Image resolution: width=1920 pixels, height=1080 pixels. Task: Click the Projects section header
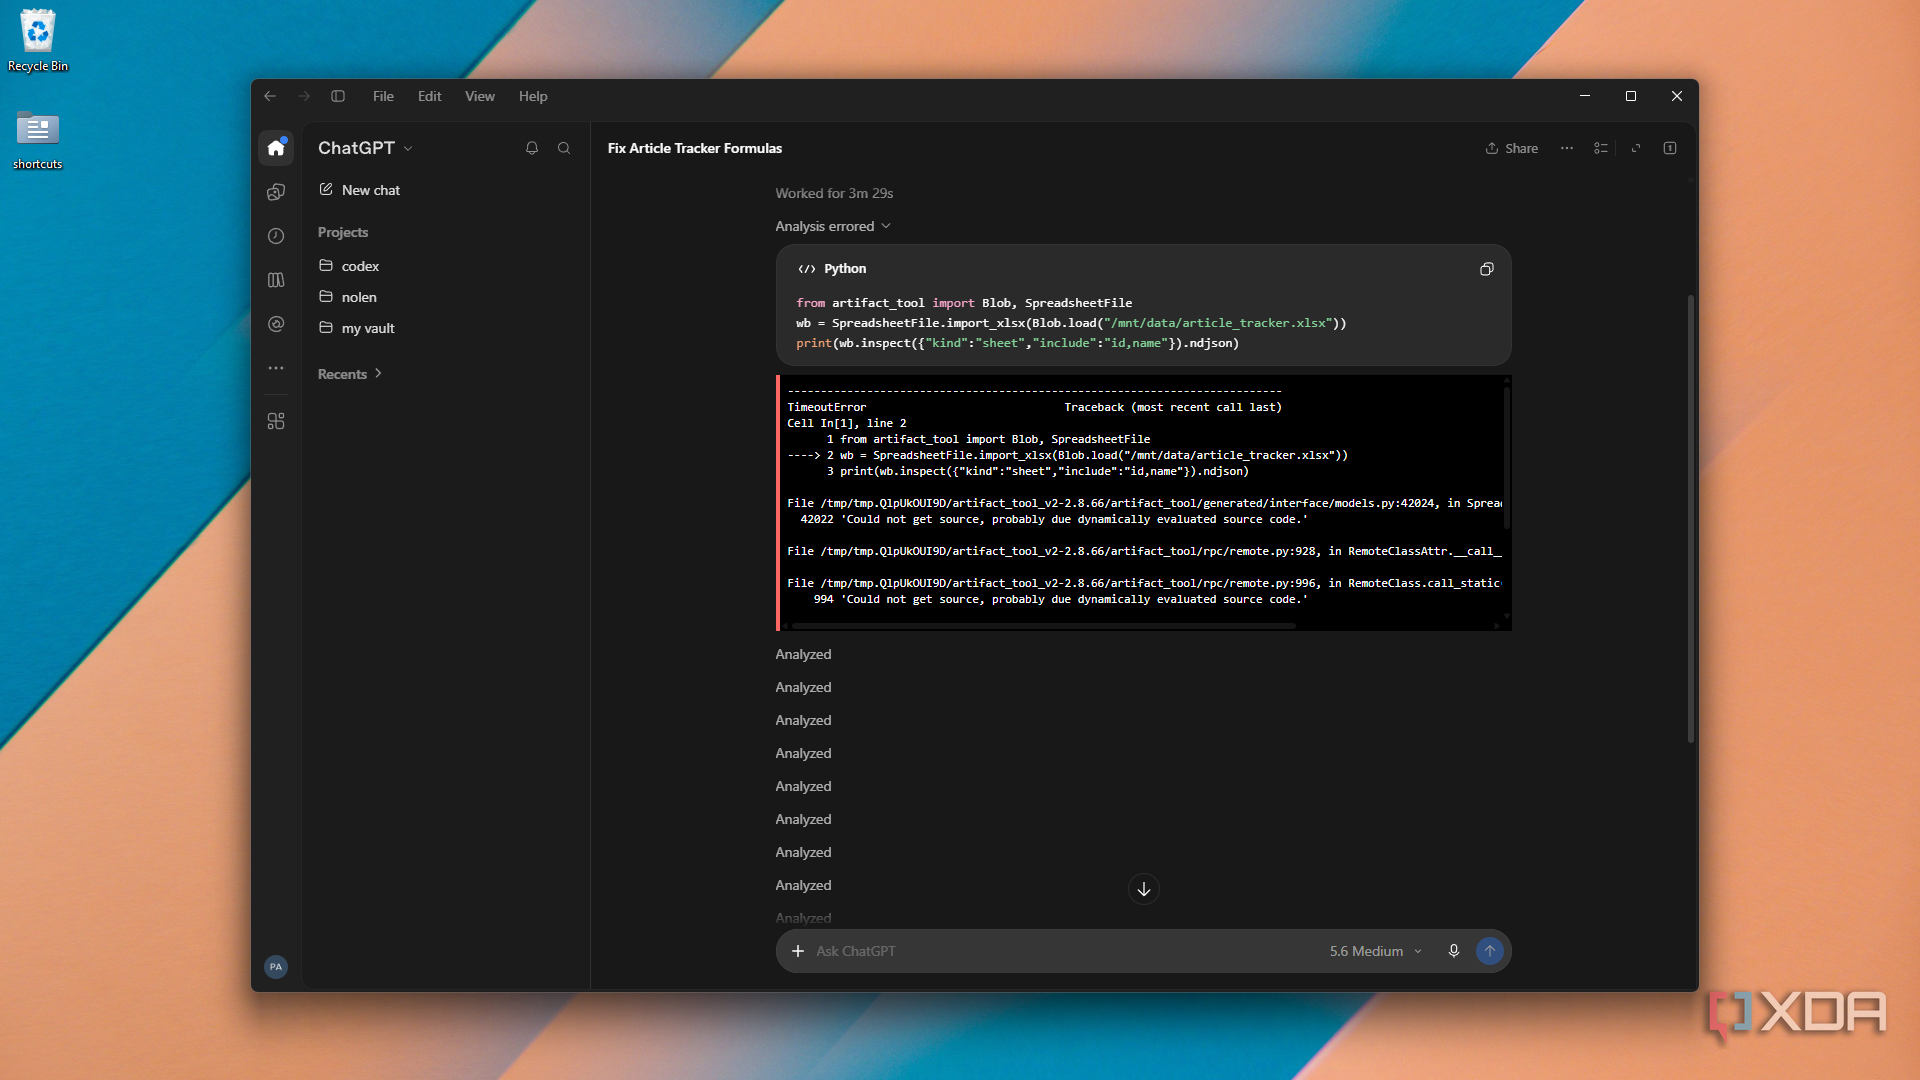click(x=343, y=232)
